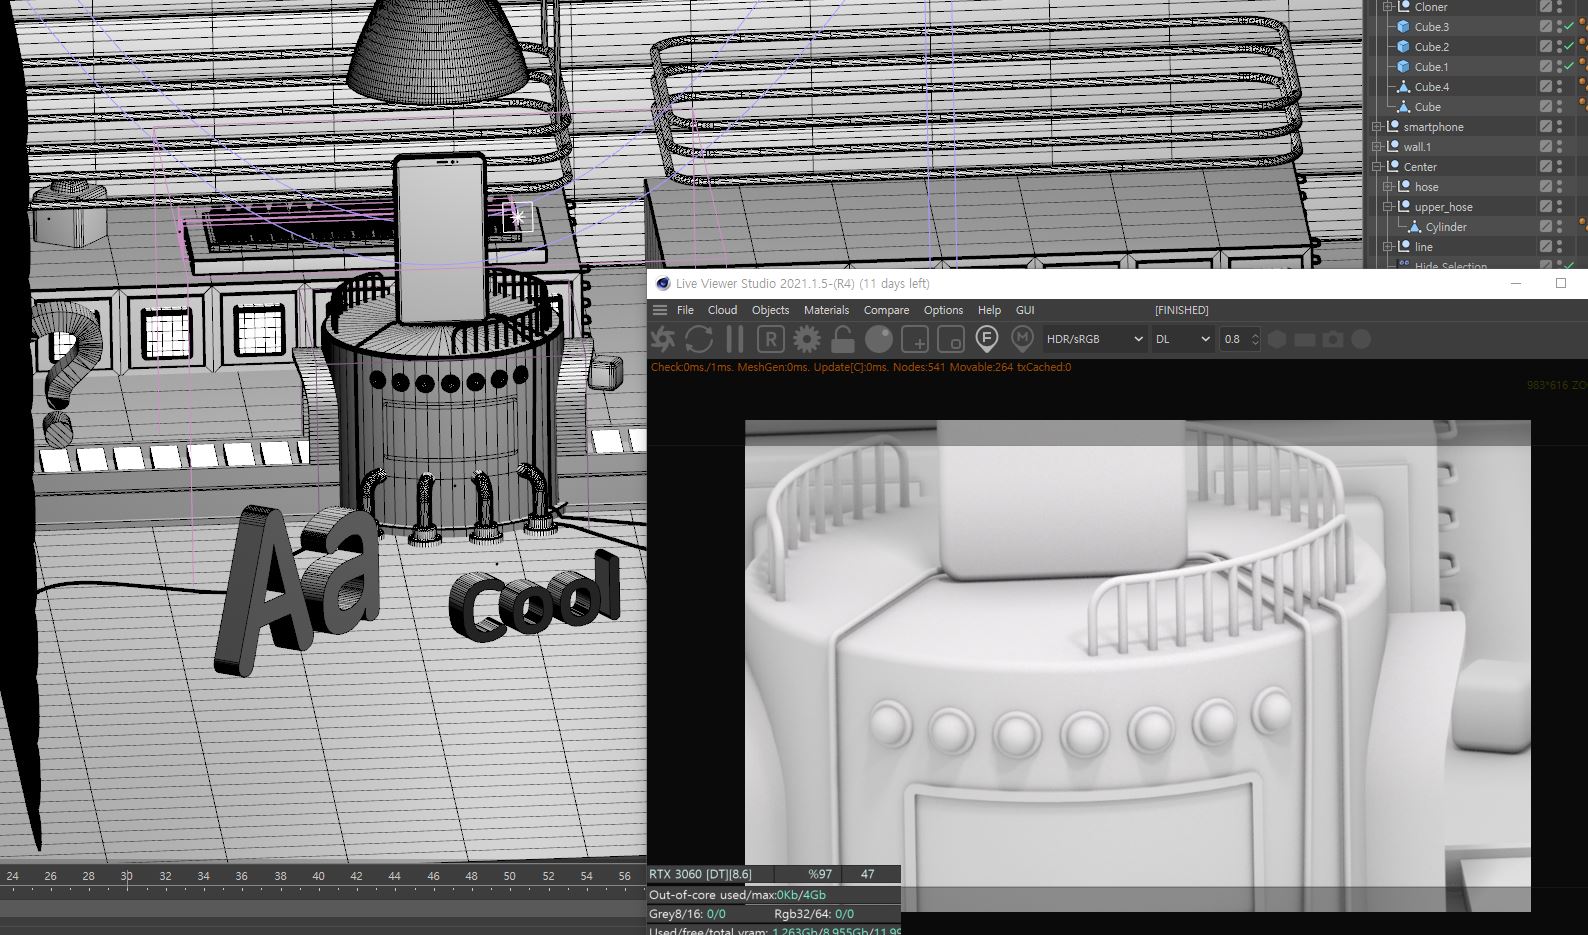Toggle visibility dots for Cube.4
1588x935 pixels.
tap(1559, 87)
